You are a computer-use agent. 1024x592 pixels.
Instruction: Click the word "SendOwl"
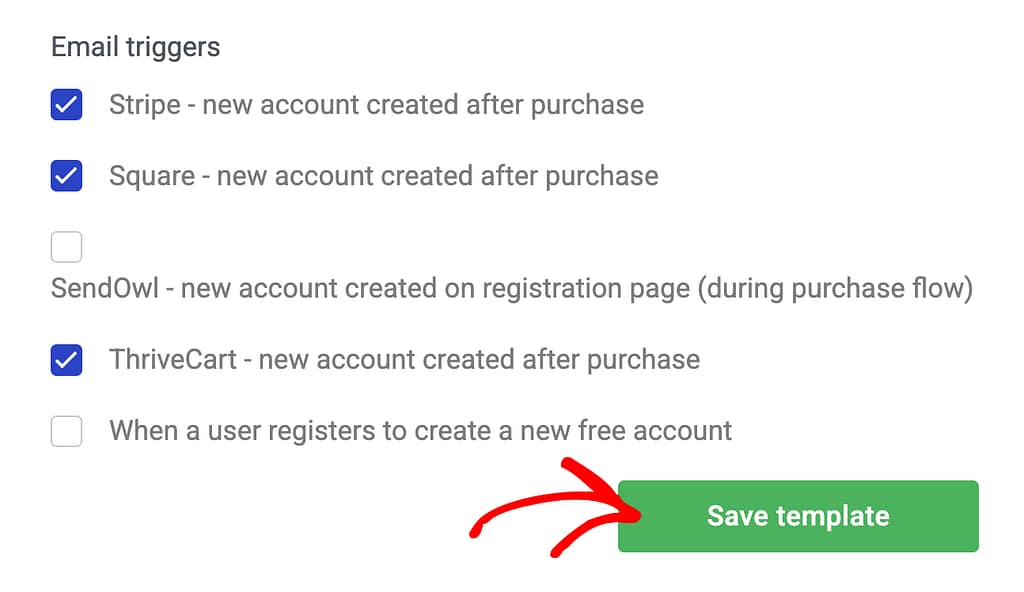108,289
